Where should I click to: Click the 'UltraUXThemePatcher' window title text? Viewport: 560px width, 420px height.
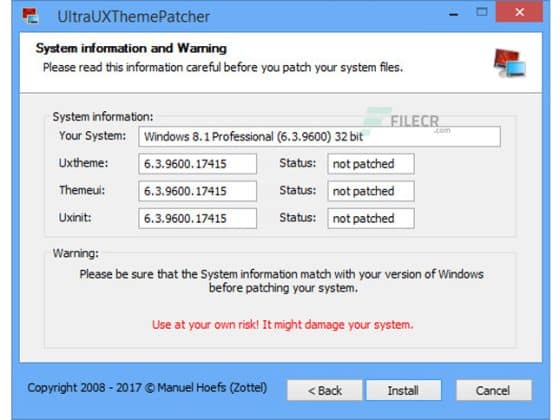133,16
